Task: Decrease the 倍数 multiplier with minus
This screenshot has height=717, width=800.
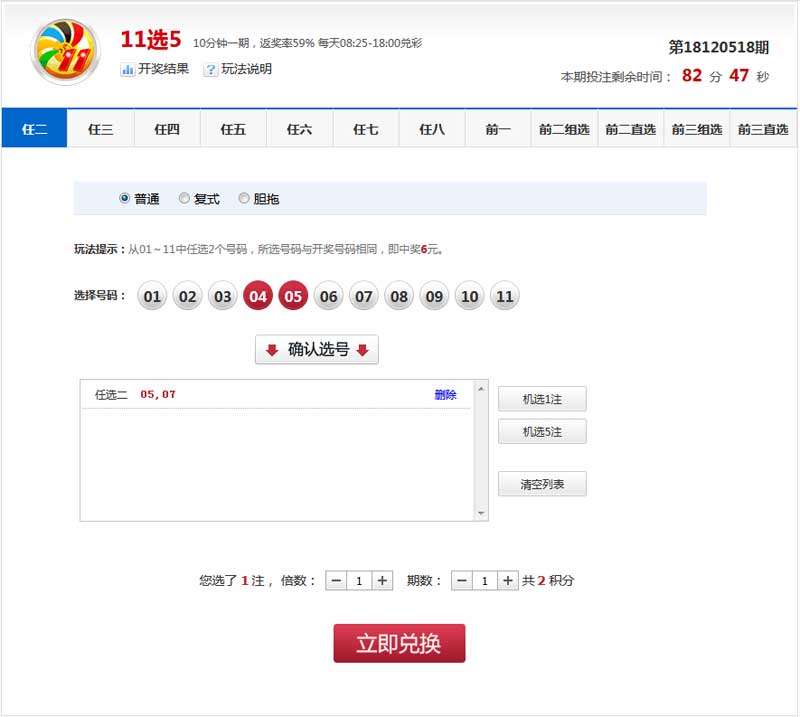Action: point(336,581)
